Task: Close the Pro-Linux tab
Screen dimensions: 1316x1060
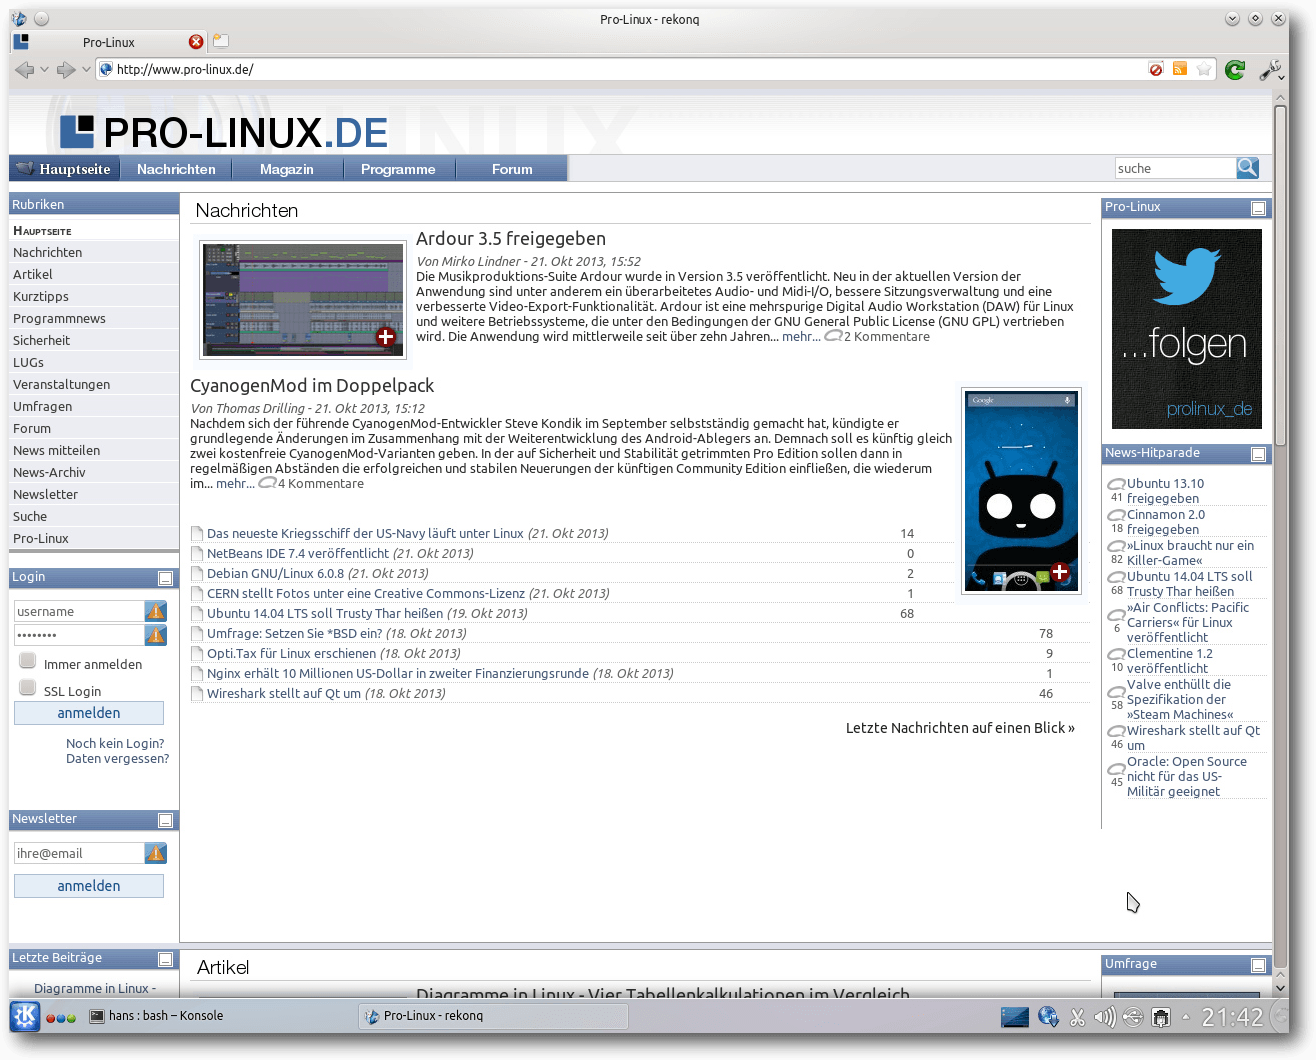Action: click(x=196, y=42)
